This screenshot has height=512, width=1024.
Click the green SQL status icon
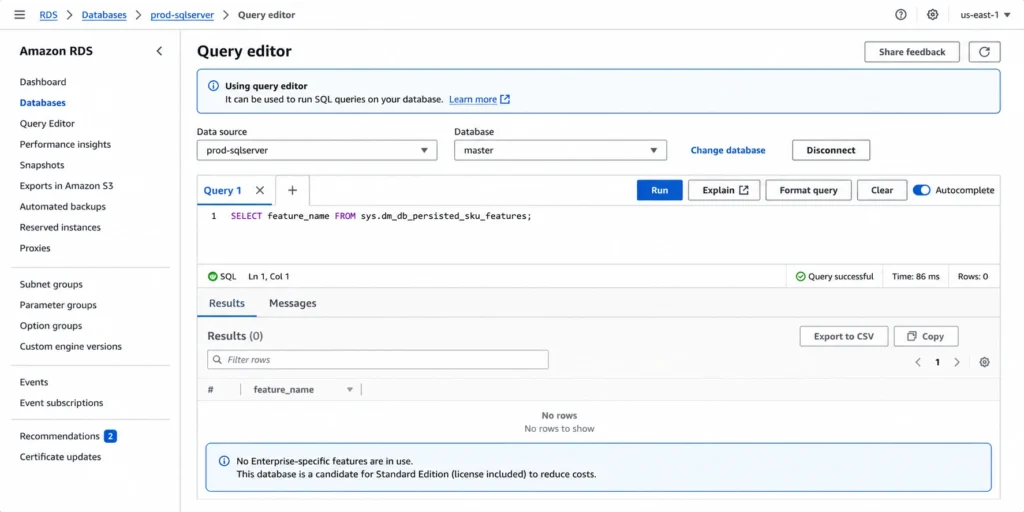click(x=212, y=276)
